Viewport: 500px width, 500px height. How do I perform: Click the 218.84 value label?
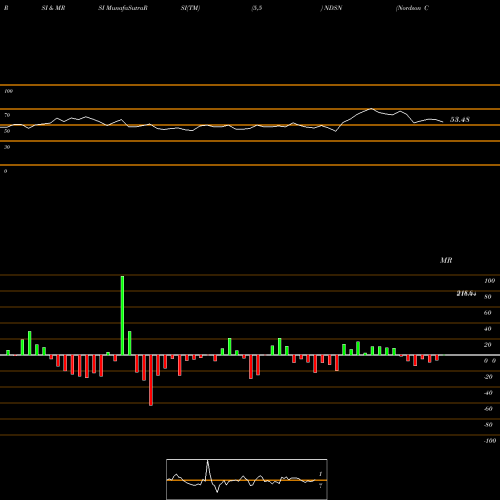[466, 294]
